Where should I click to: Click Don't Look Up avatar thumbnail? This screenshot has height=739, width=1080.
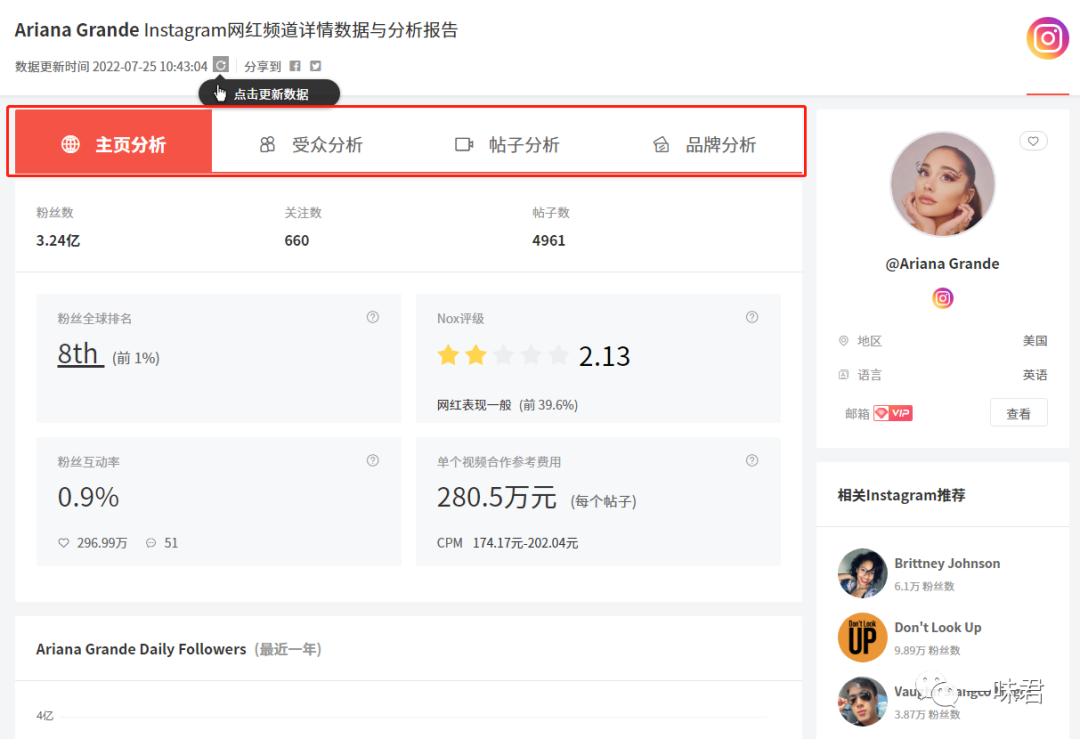point(862,637)
